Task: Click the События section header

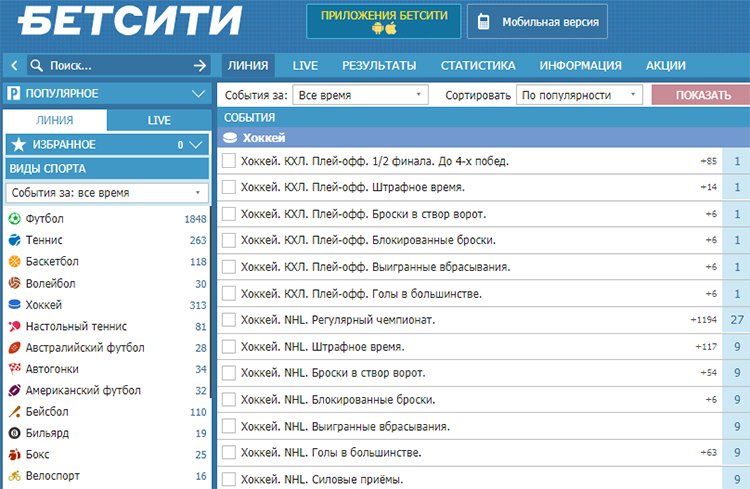Action: point(484,117)
